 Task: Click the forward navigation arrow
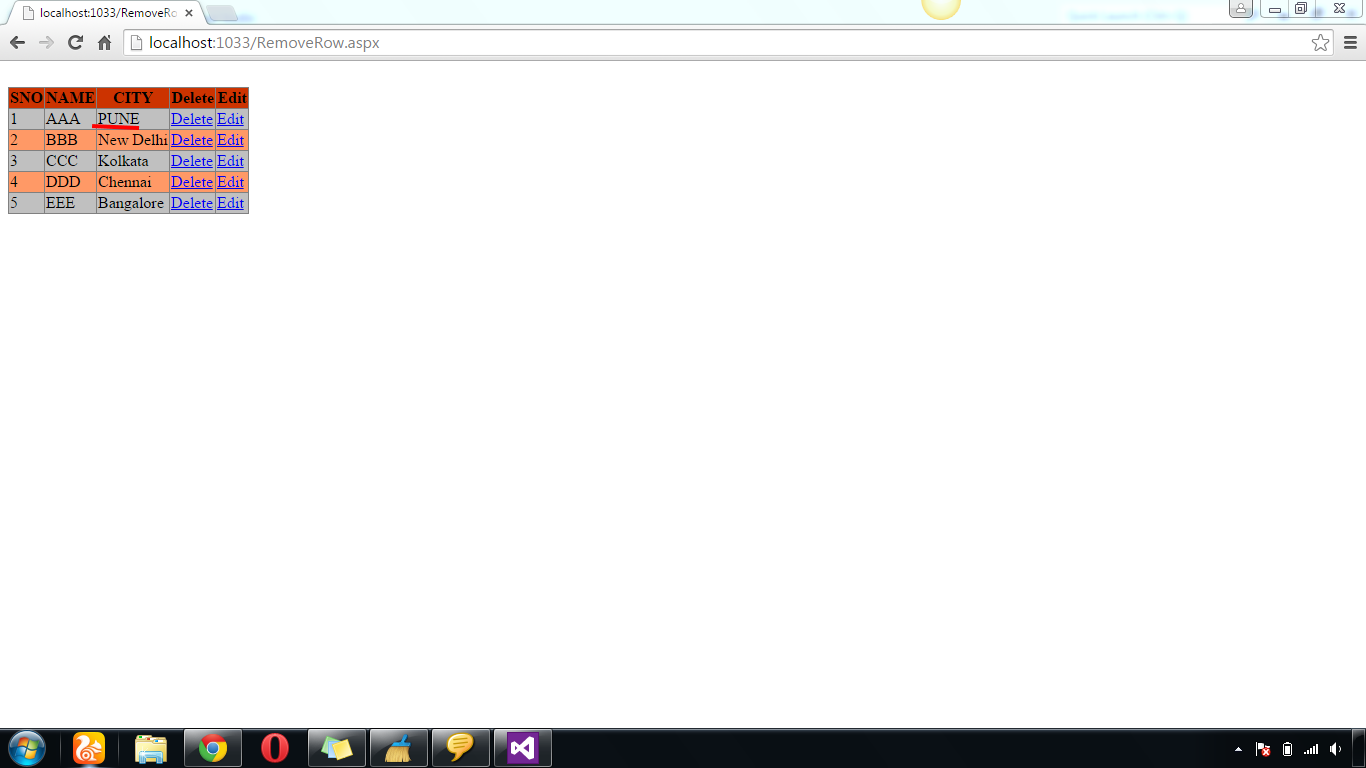46,43
